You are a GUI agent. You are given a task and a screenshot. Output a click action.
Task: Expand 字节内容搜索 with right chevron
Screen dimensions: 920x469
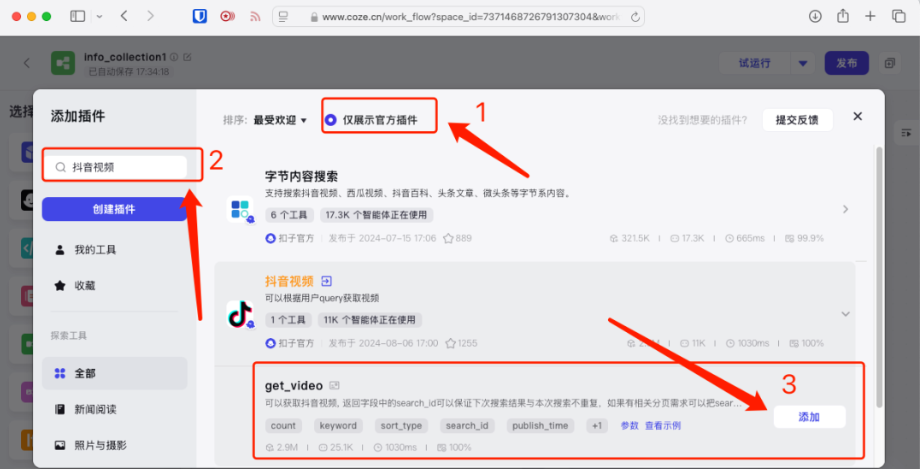(845, 209)
